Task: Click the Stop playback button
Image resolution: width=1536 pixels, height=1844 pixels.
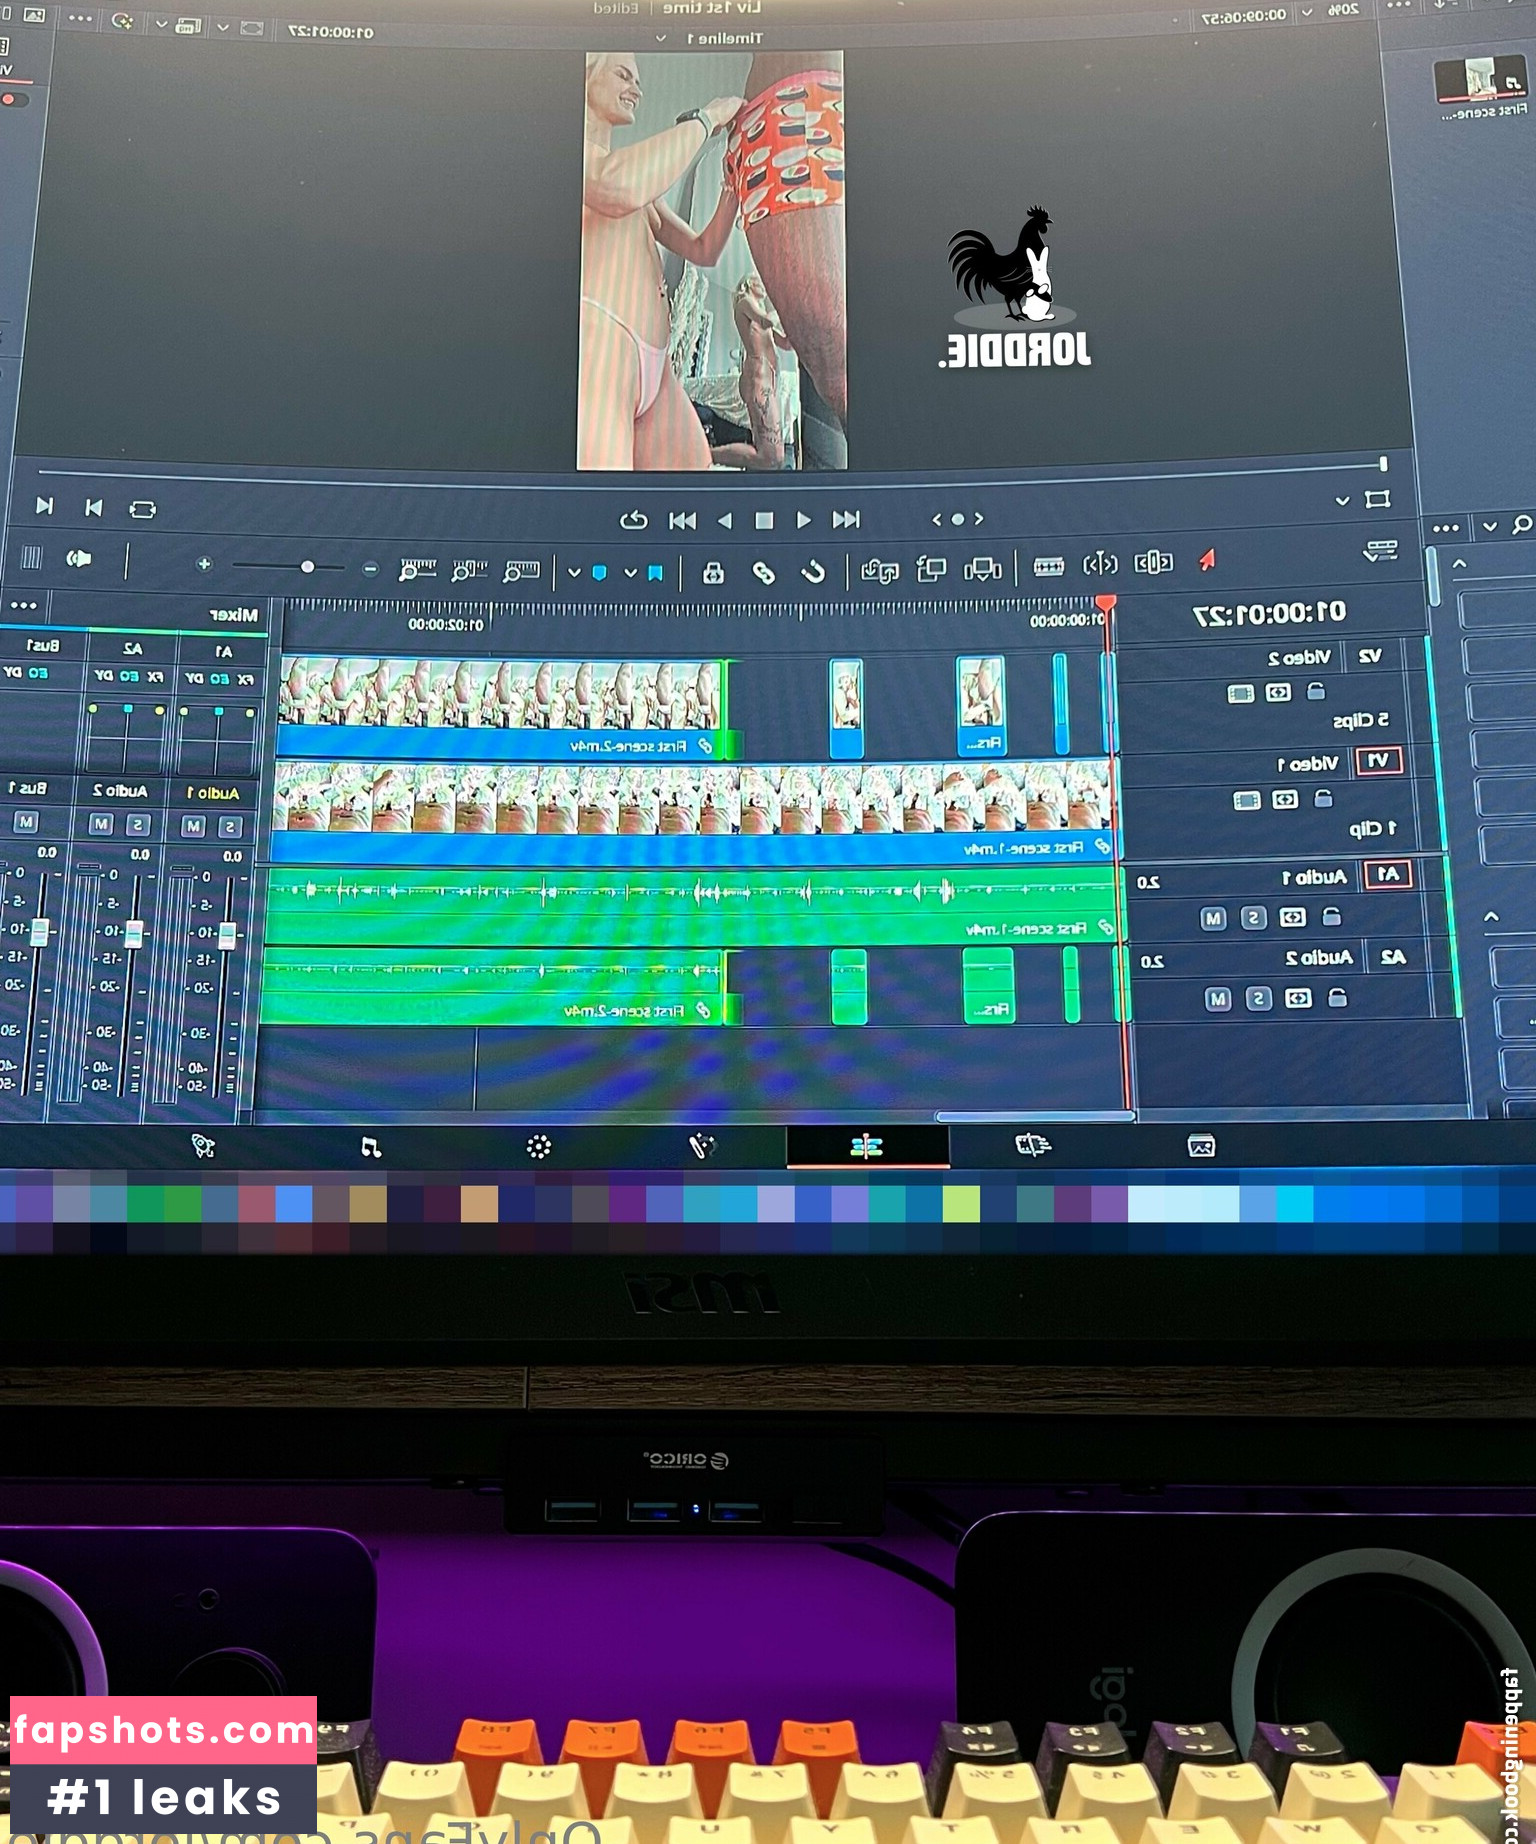Action: click(764, 520)
